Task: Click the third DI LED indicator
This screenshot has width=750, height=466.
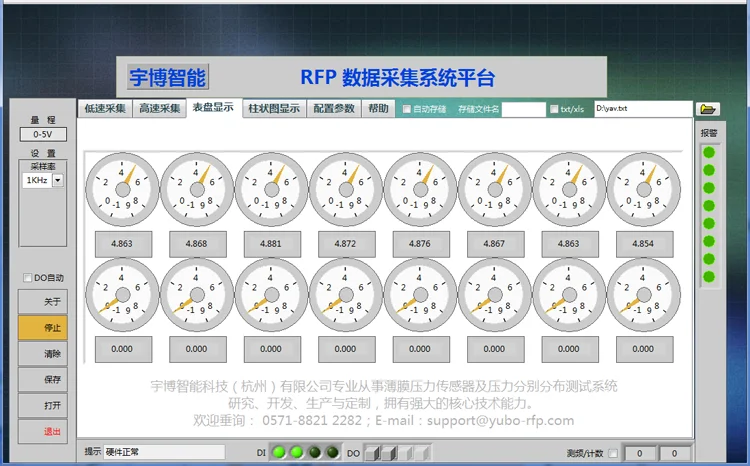Action: 315,452
